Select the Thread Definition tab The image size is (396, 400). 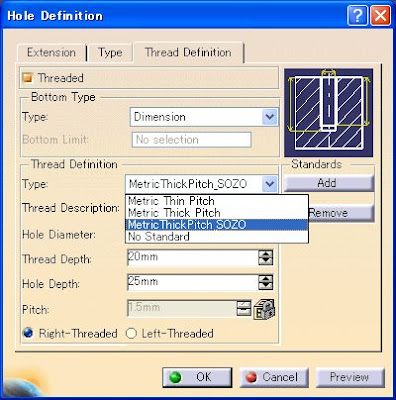click(x=188, y=52)
